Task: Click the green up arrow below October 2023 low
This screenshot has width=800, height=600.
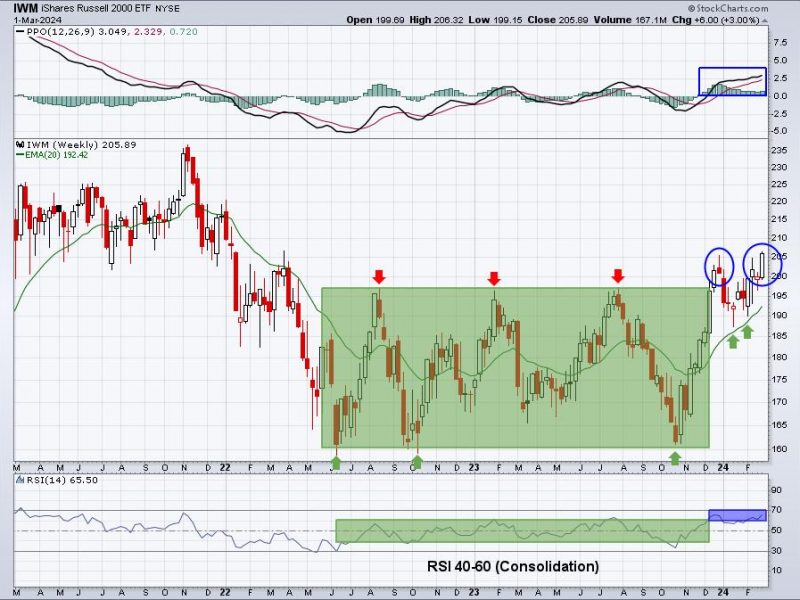Action: tap(675, 458)
